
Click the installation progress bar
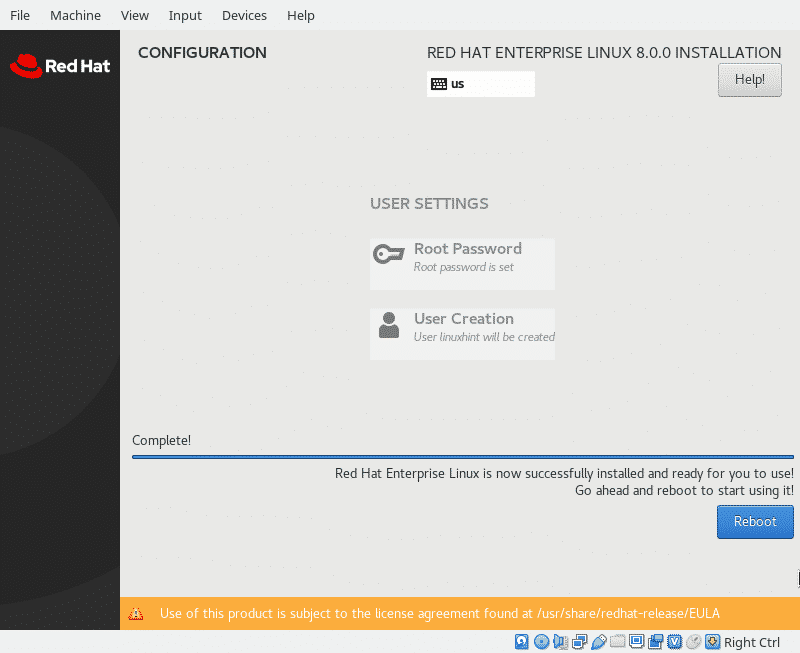tap(463, 457)
